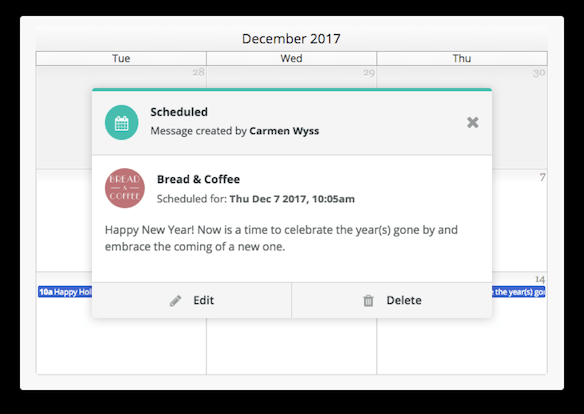Delete the scheduled message
The height and width of the screenshot is (414, 584).
pyautogui.click(x=392, y=300)
